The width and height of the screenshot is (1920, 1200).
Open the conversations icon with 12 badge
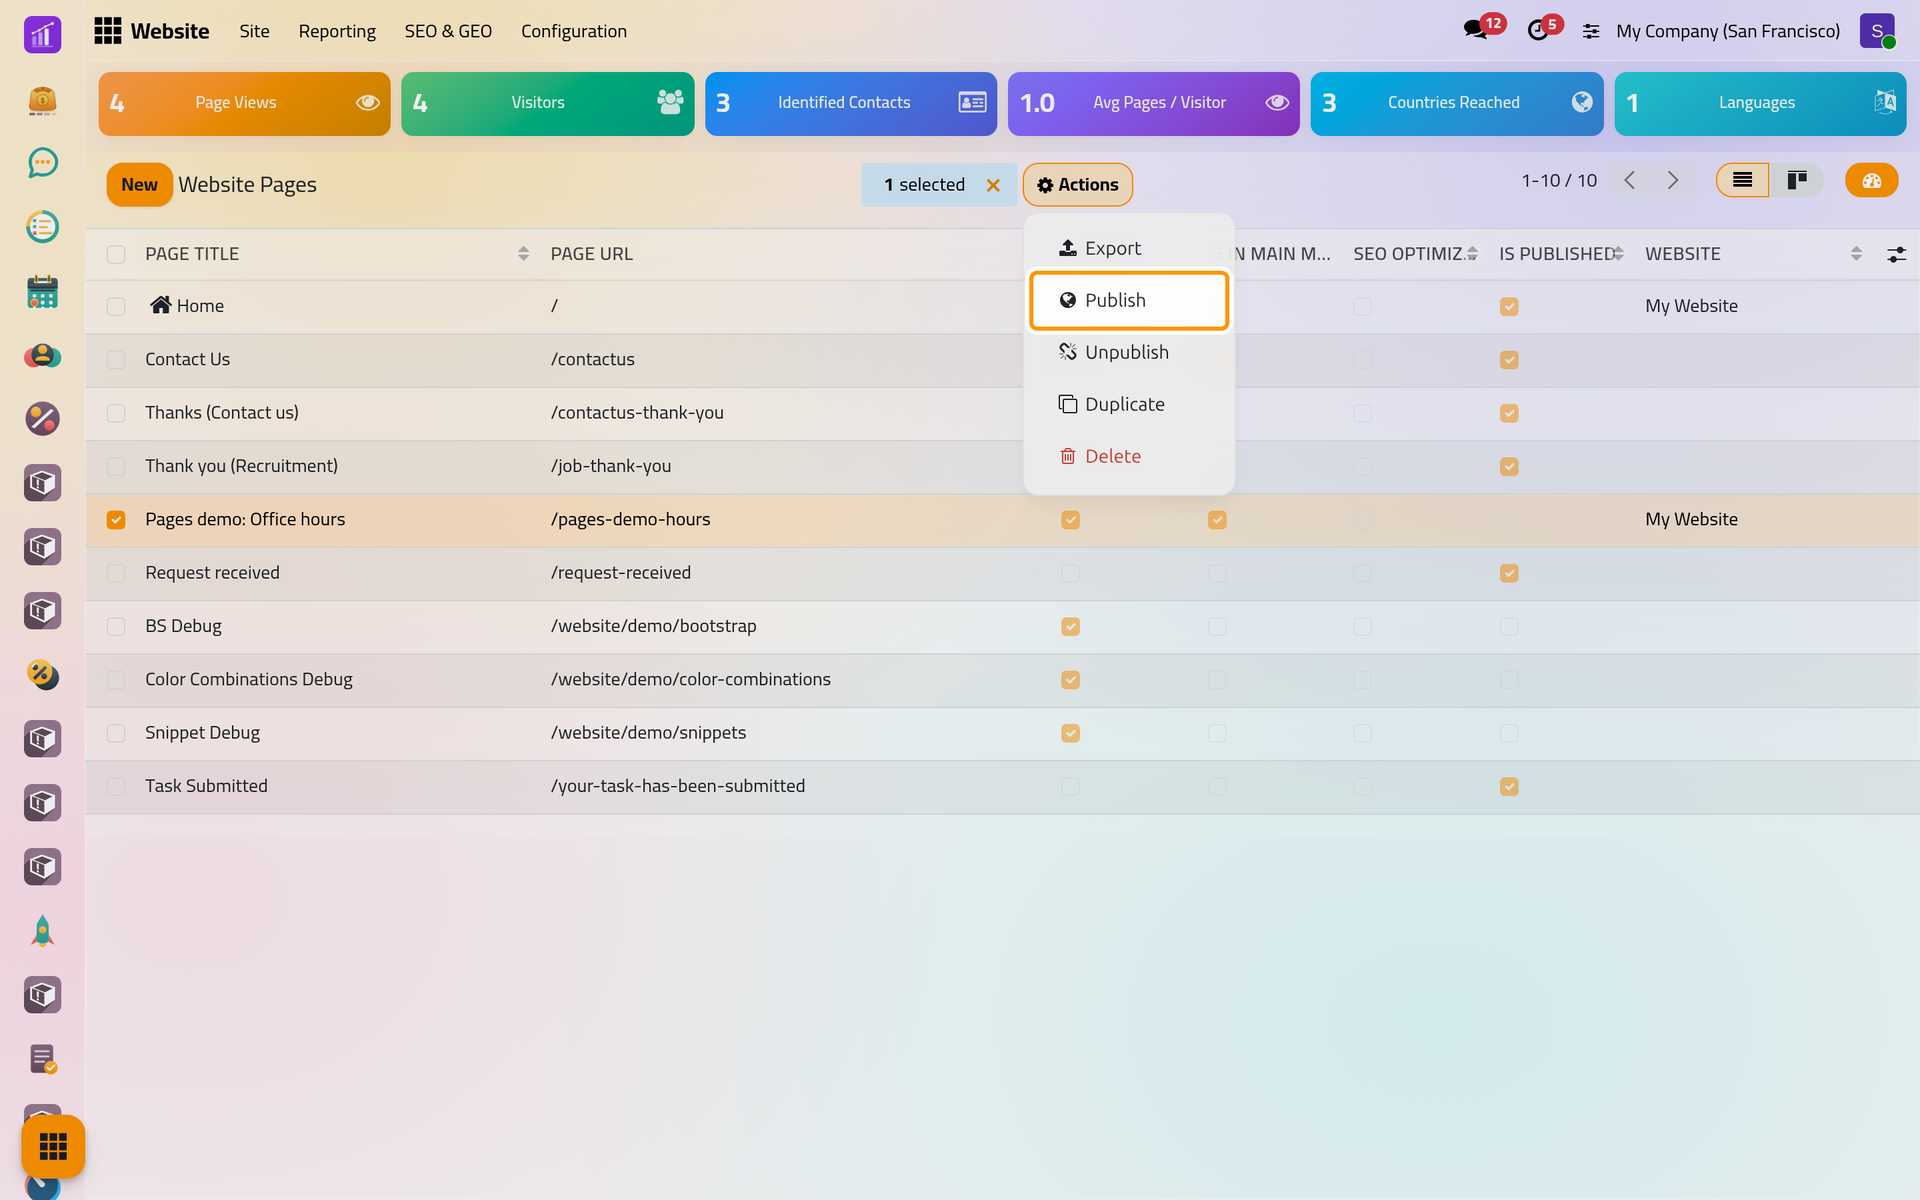click(1475, 30)
